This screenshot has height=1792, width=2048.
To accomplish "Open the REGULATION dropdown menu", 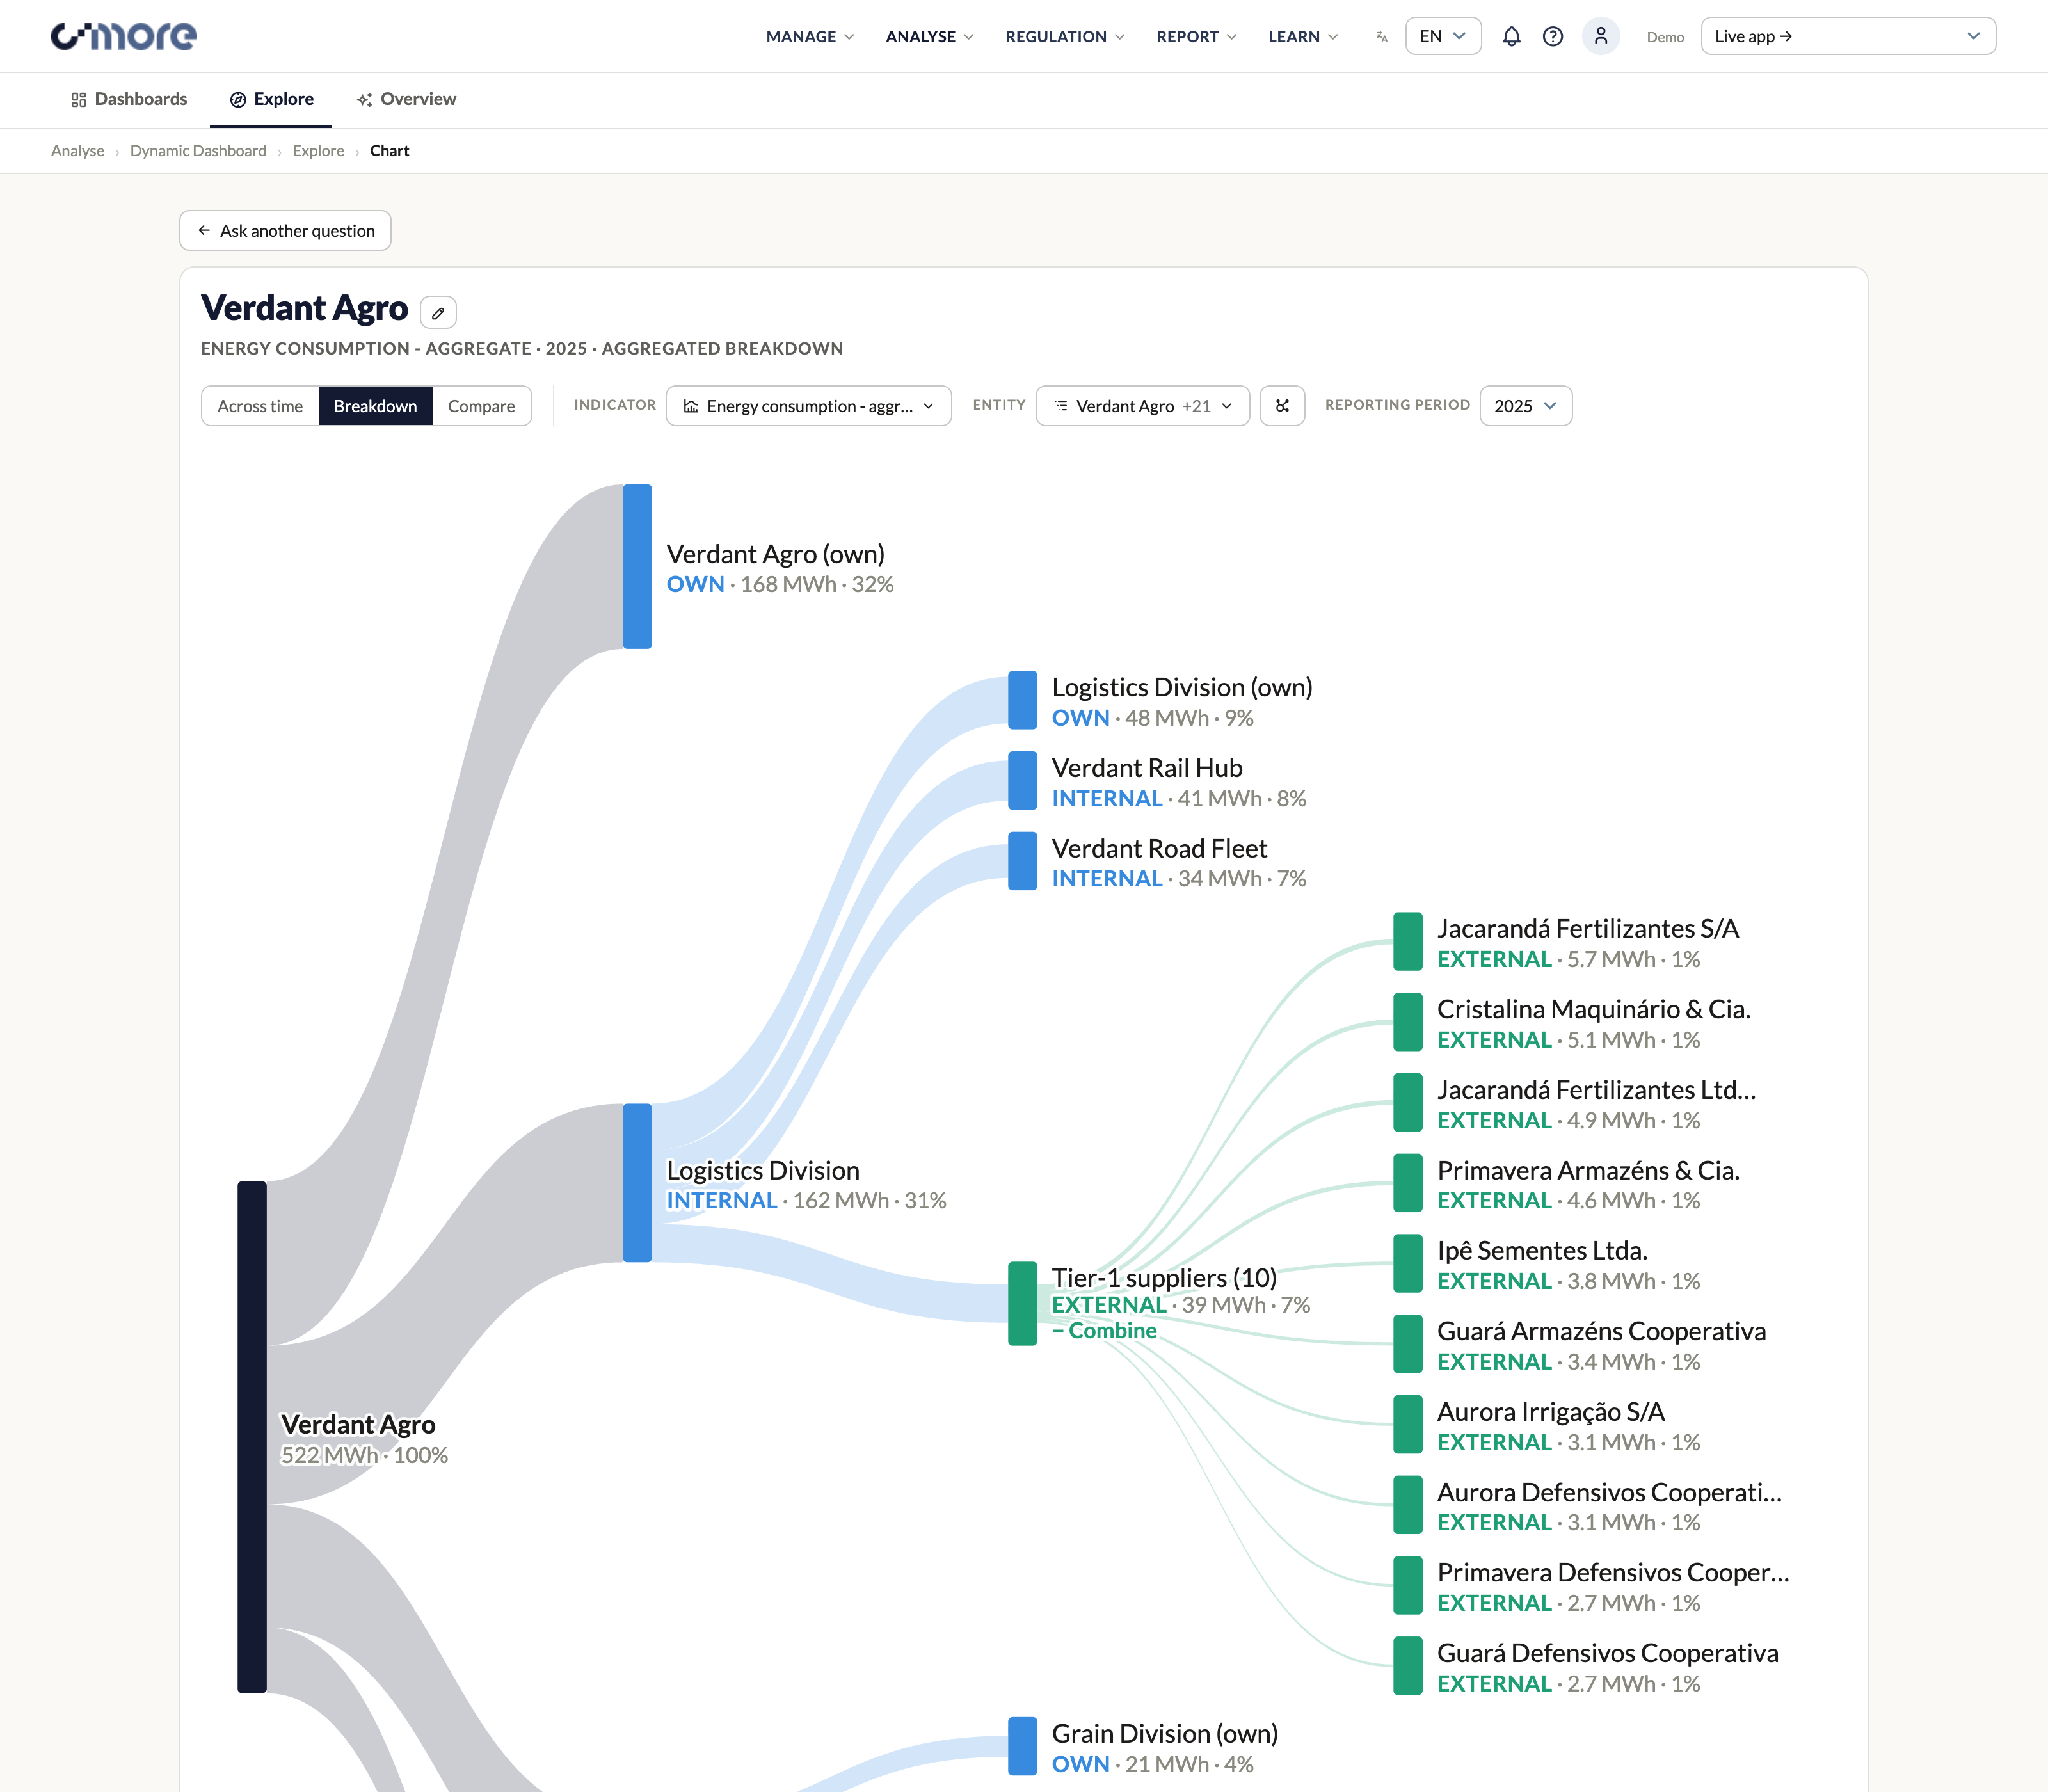I will [x=1065, y=36].
